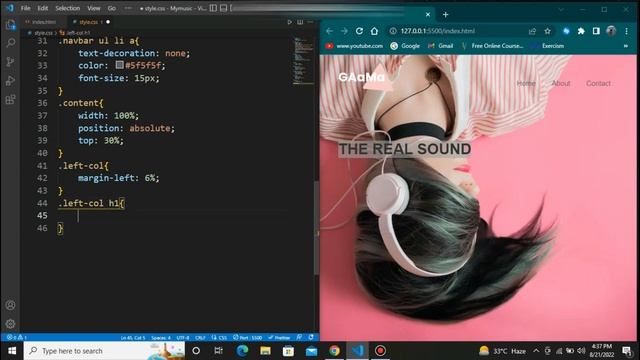640x360 pixels.
Task: Click Port: 5500 Live Server toggle
Action: click(248, 338)
